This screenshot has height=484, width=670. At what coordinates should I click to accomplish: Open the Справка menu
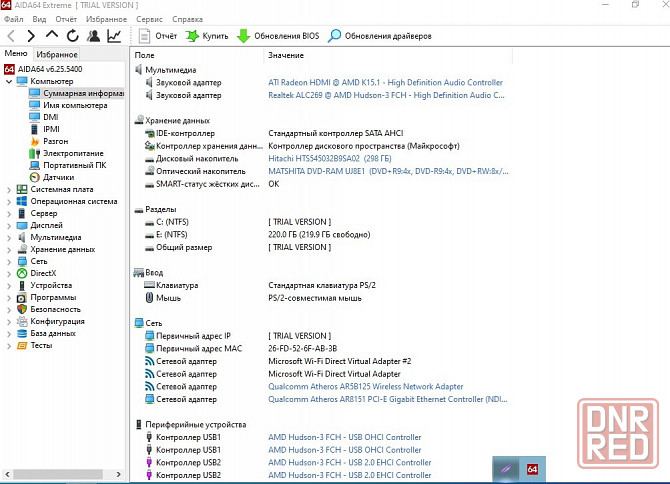187,19
